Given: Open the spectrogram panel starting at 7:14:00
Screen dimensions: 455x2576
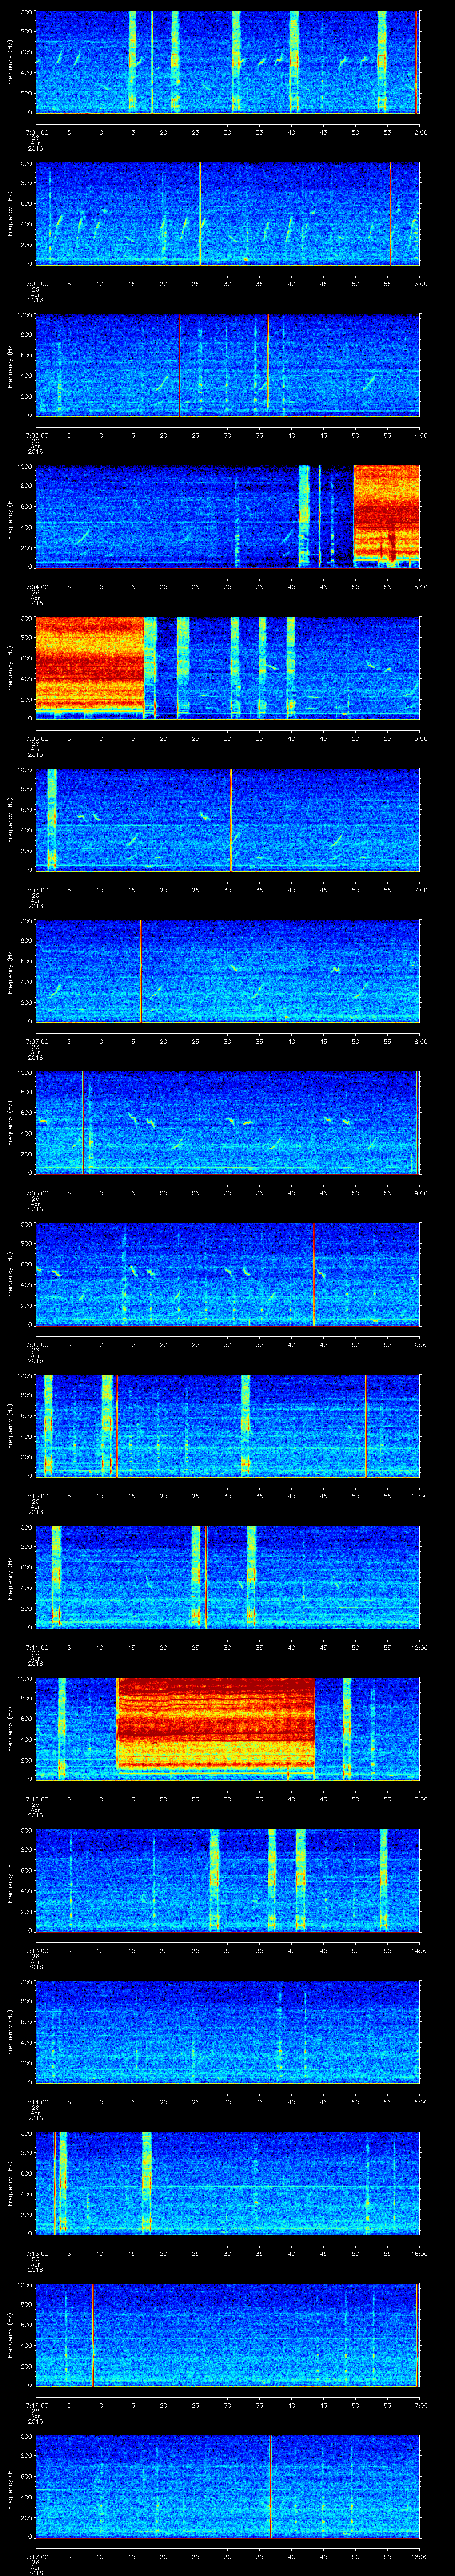Looking at the screenshot, I should (228, 2032).
